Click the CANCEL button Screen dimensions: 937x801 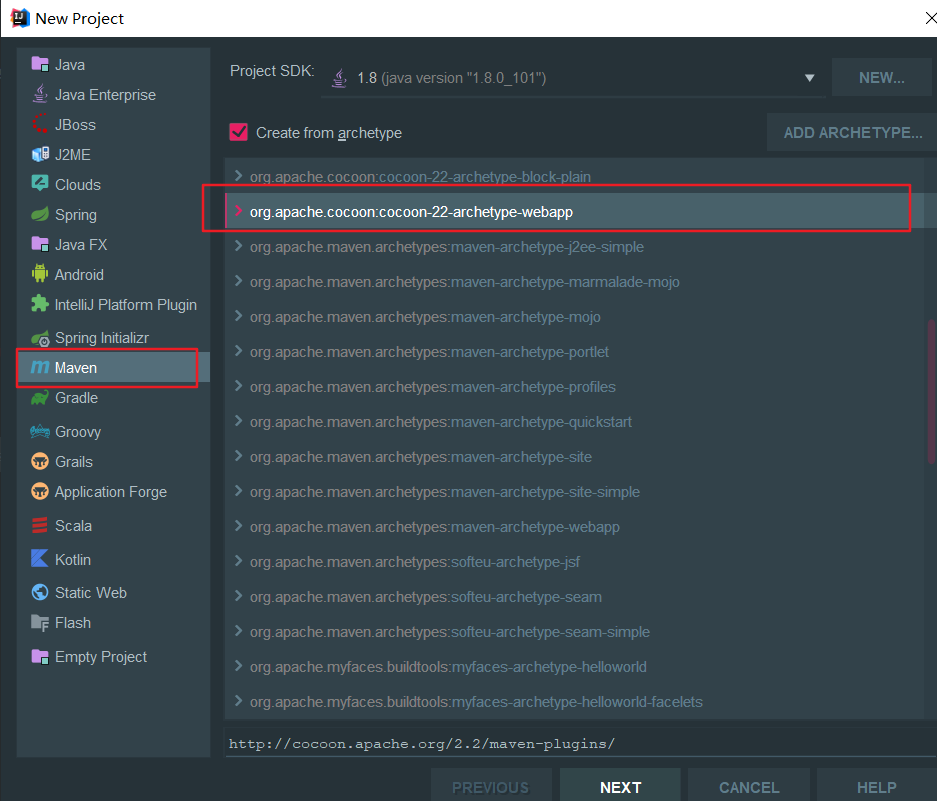[x=749, y=785]
